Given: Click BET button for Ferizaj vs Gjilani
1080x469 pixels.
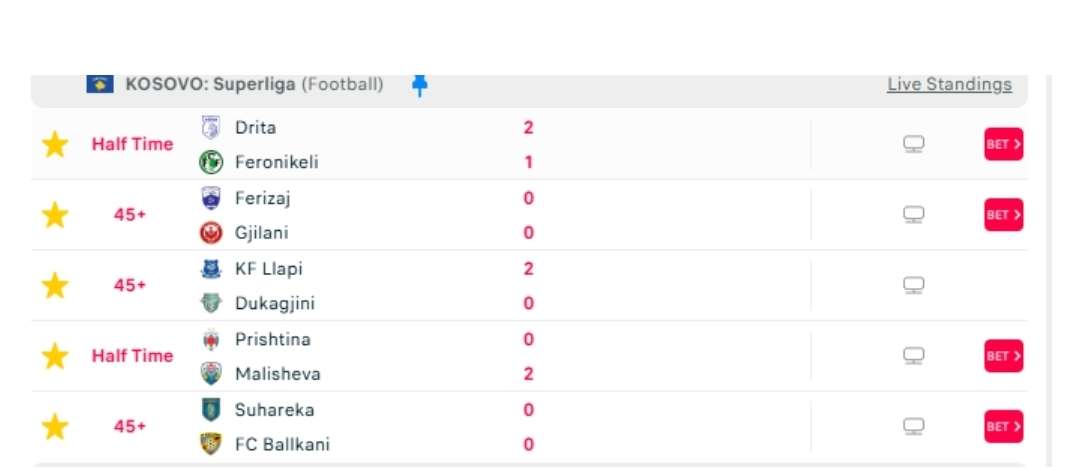Looking at the screenshot, I should tap(1004, 215).
